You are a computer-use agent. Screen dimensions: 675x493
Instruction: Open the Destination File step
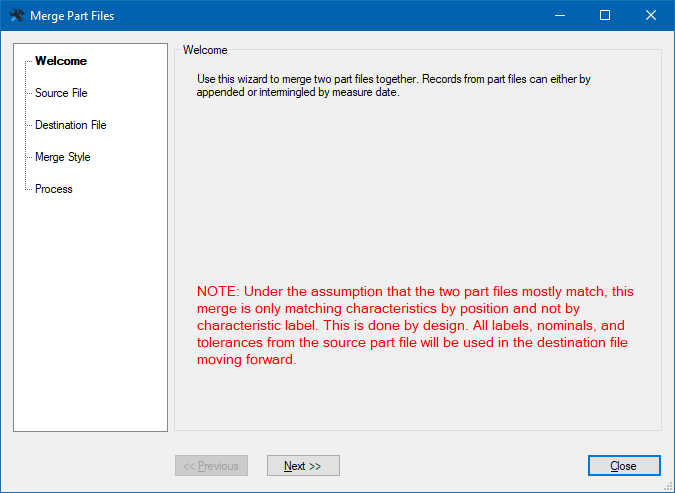pos(71,125)
